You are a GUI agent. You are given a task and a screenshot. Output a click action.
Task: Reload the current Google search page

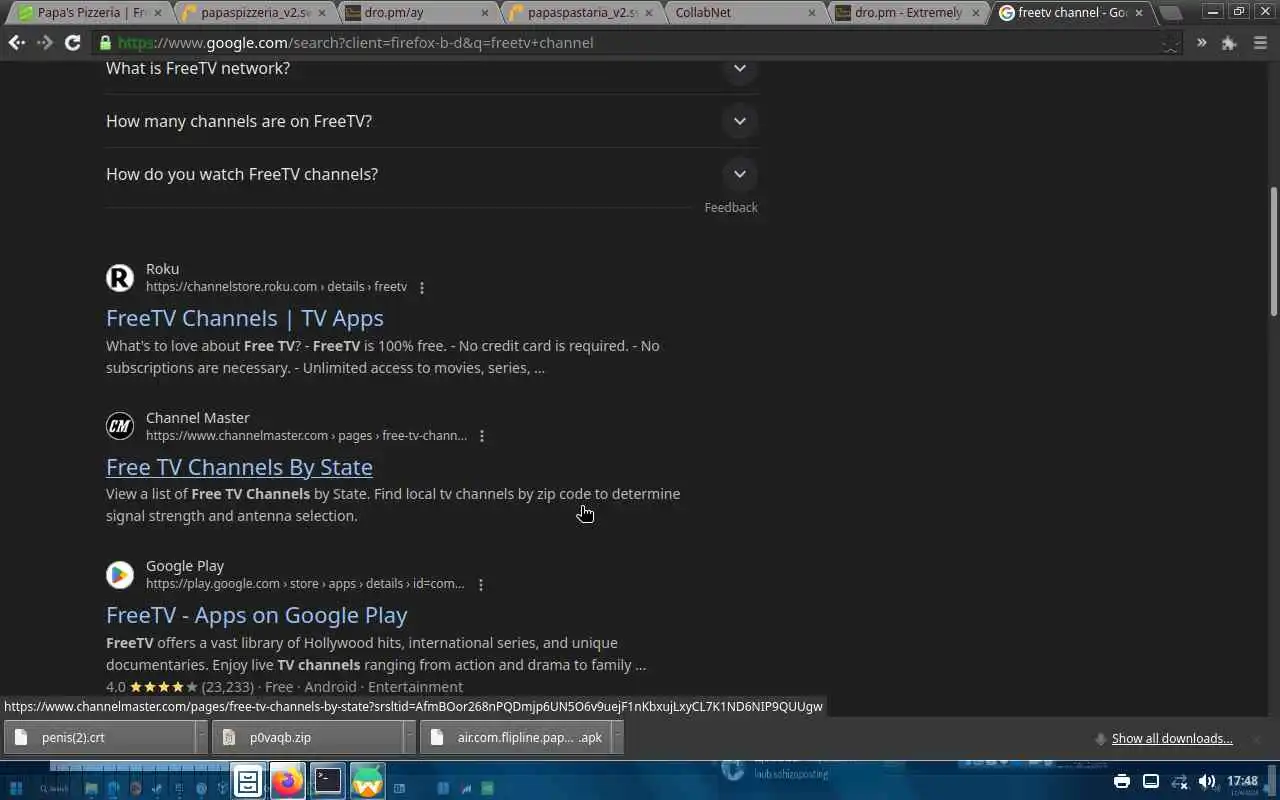click(72, 43)
